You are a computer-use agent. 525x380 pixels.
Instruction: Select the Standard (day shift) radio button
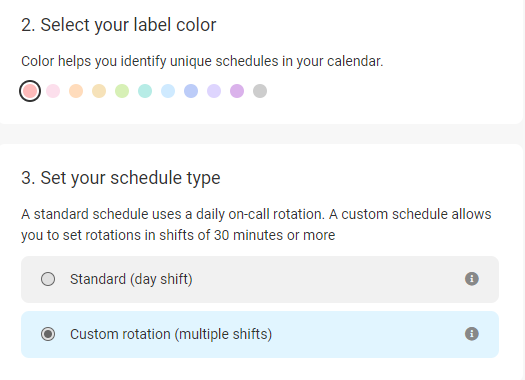48,279
